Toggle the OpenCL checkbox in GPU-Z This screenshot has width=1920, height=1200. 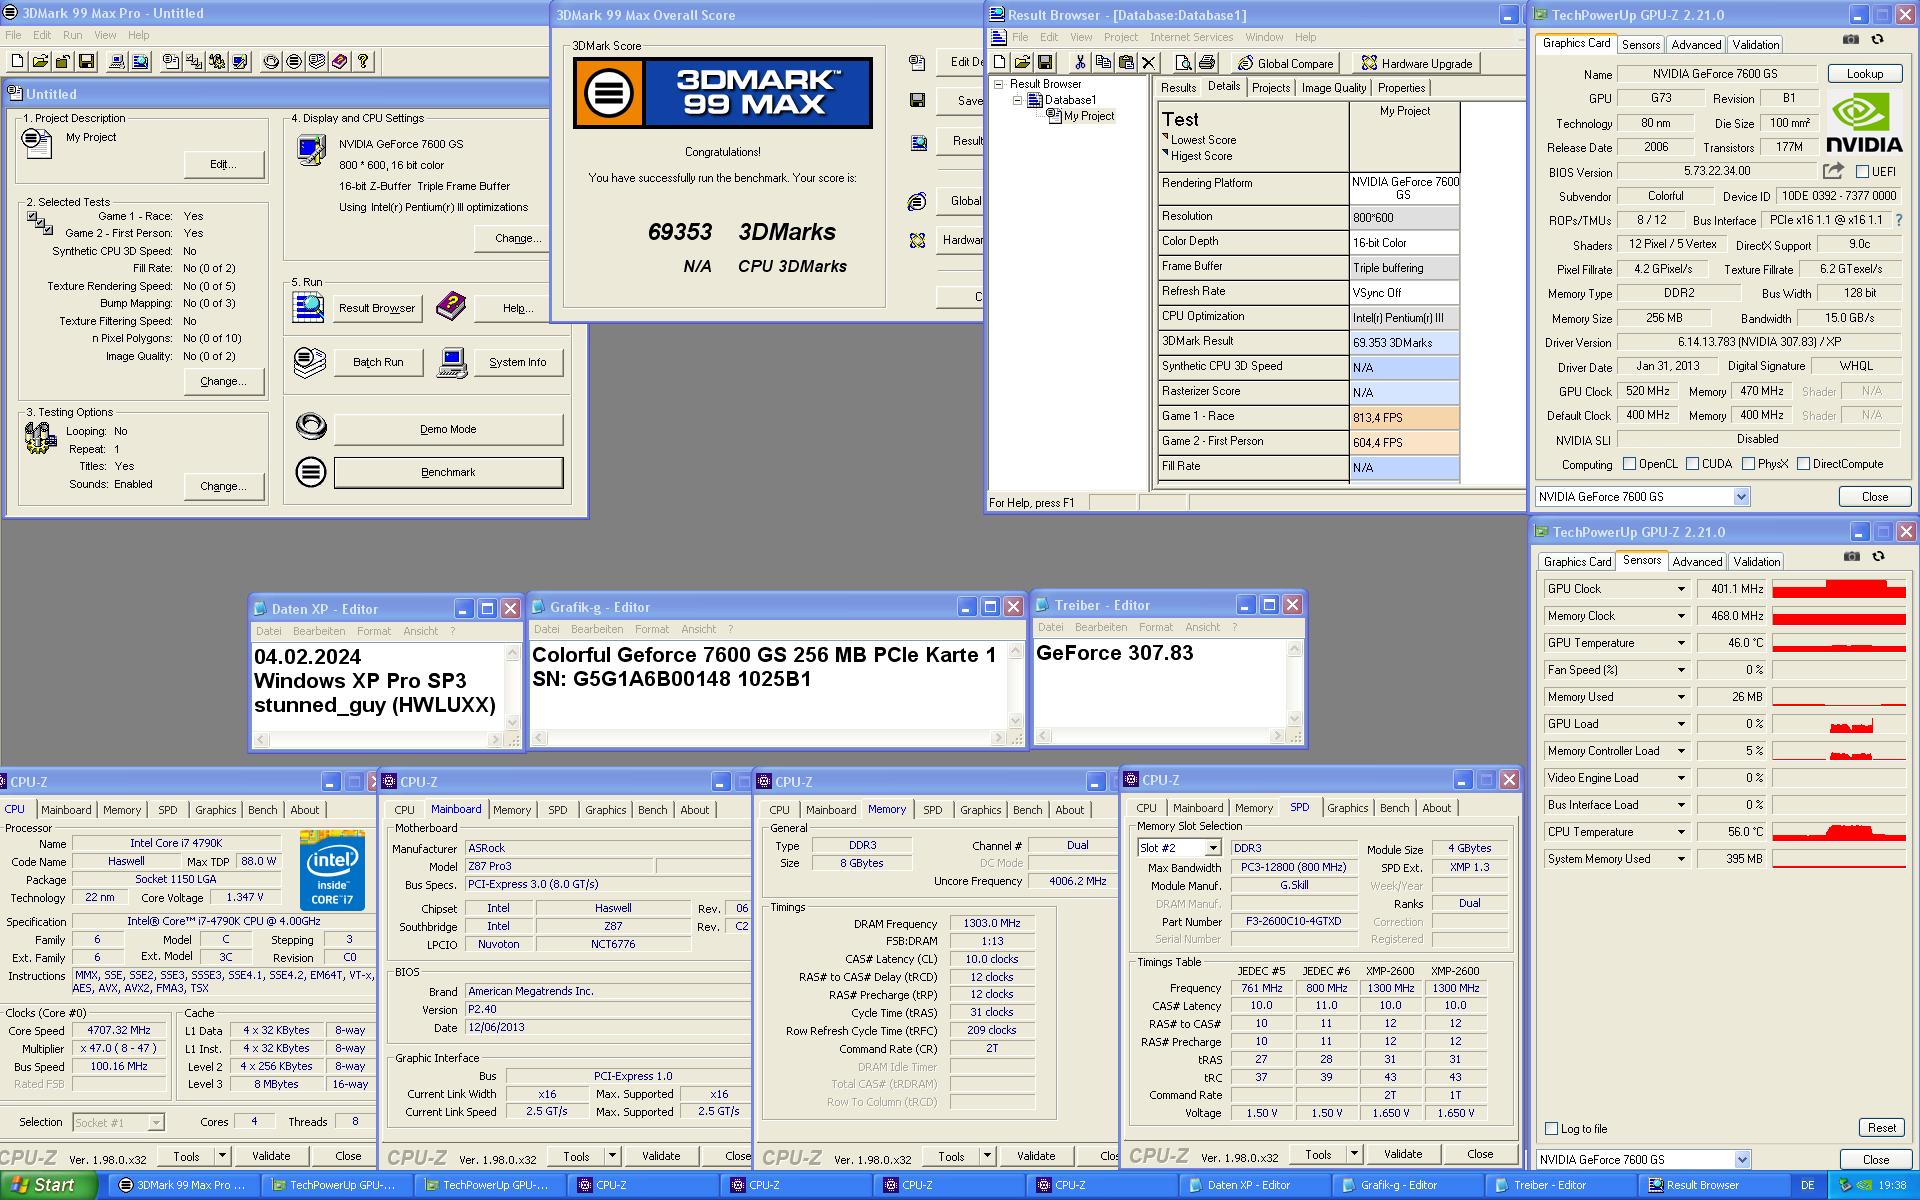click(1629, 464)
